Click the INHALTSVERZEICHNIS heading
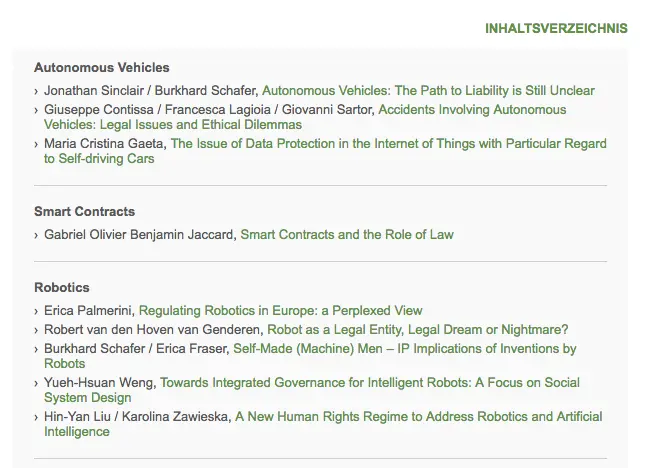This screenshot has height=468, width=650. [556, 29]
